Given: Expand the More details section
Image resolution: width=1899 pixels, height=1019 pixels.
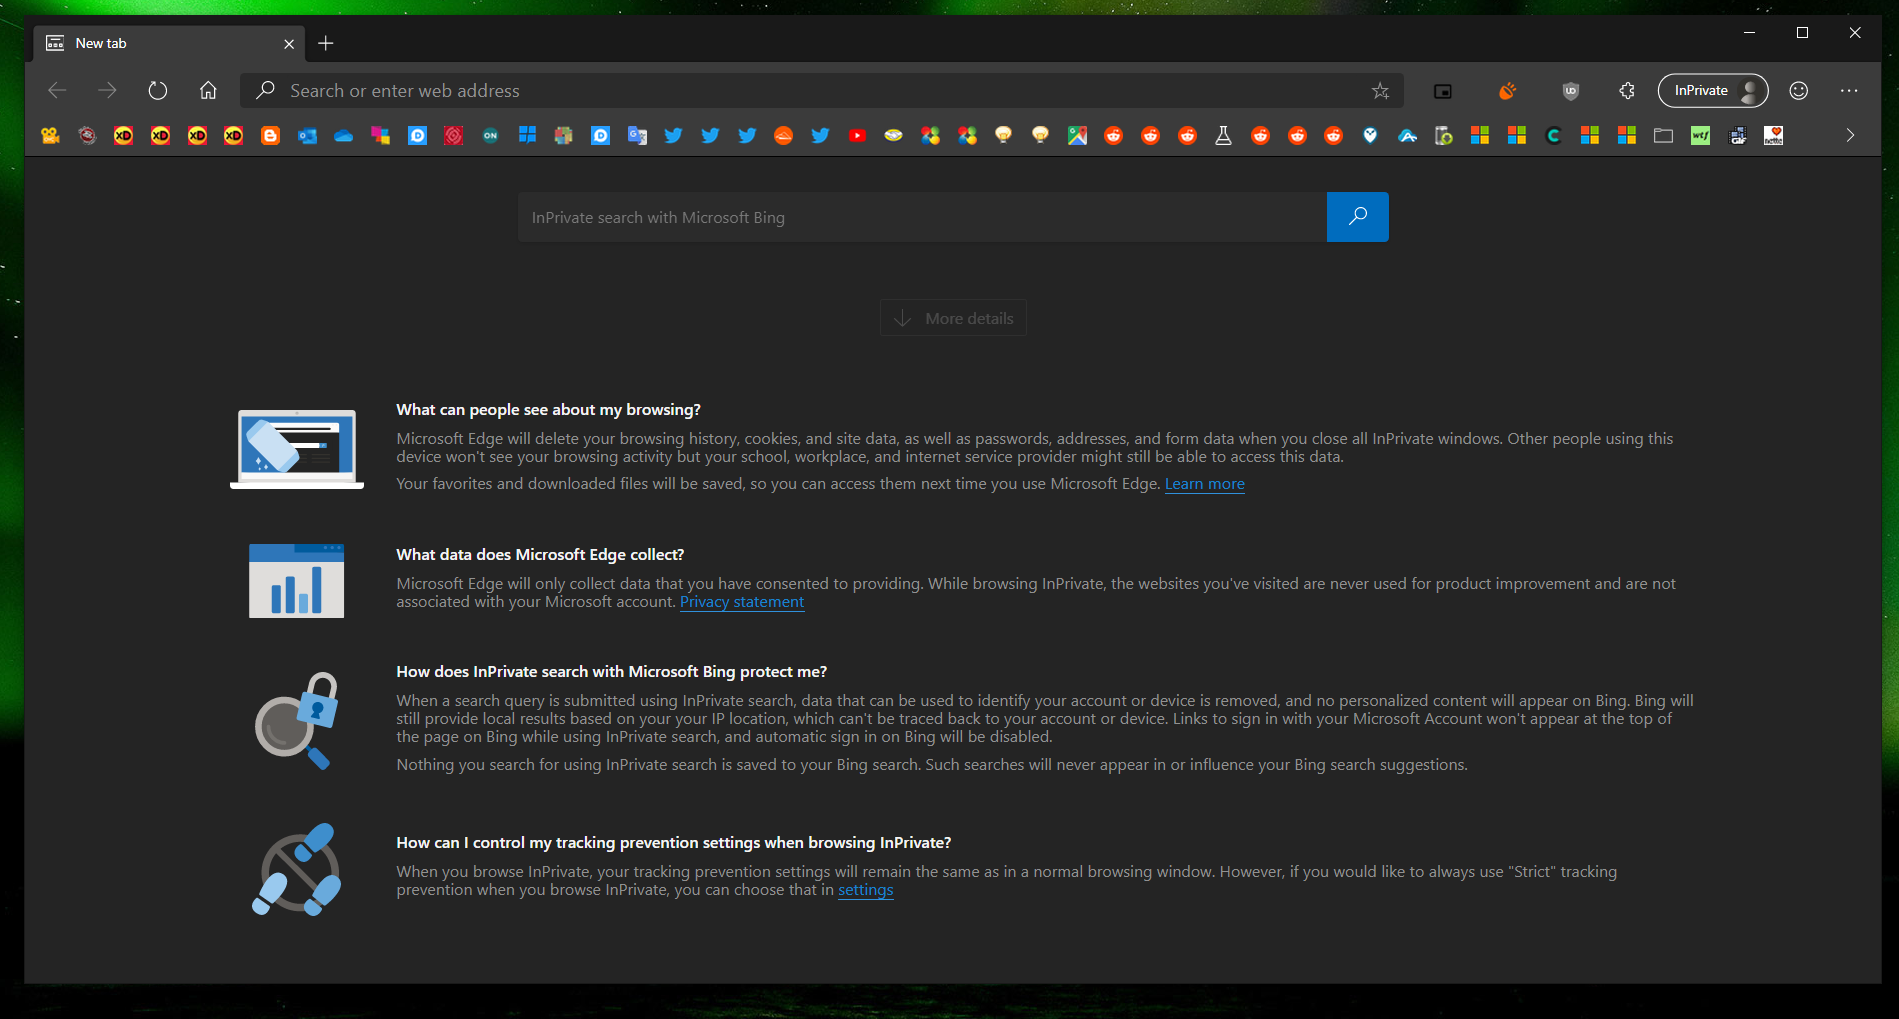Looking at the screenshot, I should click(953, 318).
